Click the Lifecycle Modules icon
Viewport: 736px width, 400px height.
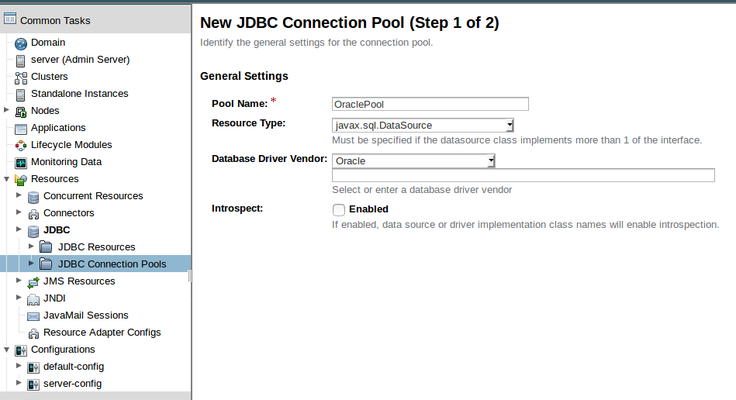[20, 145]
